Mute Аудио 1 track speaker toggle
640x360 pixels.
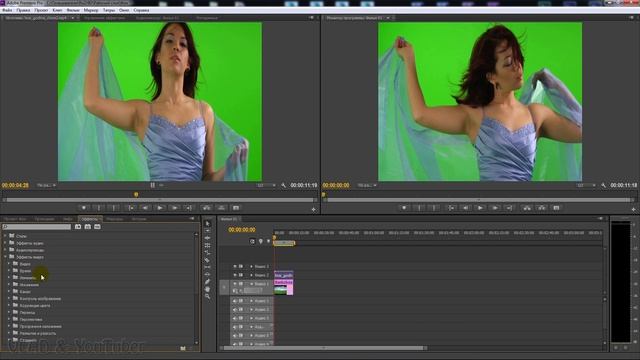pos(235,301)
